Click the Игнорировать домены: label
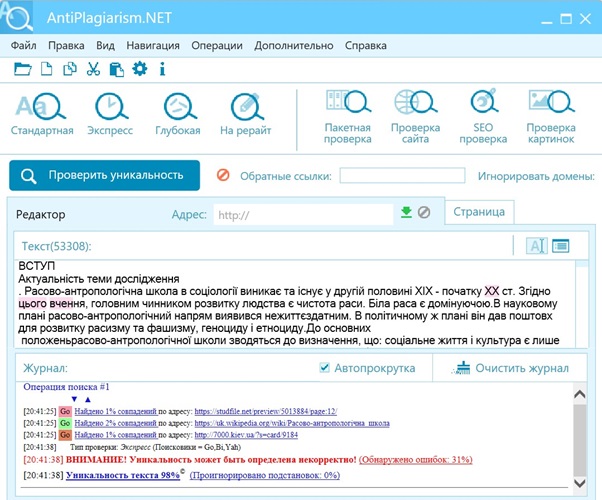The width and height of the screenshot is (602, 500). click(x=536, y=176)
